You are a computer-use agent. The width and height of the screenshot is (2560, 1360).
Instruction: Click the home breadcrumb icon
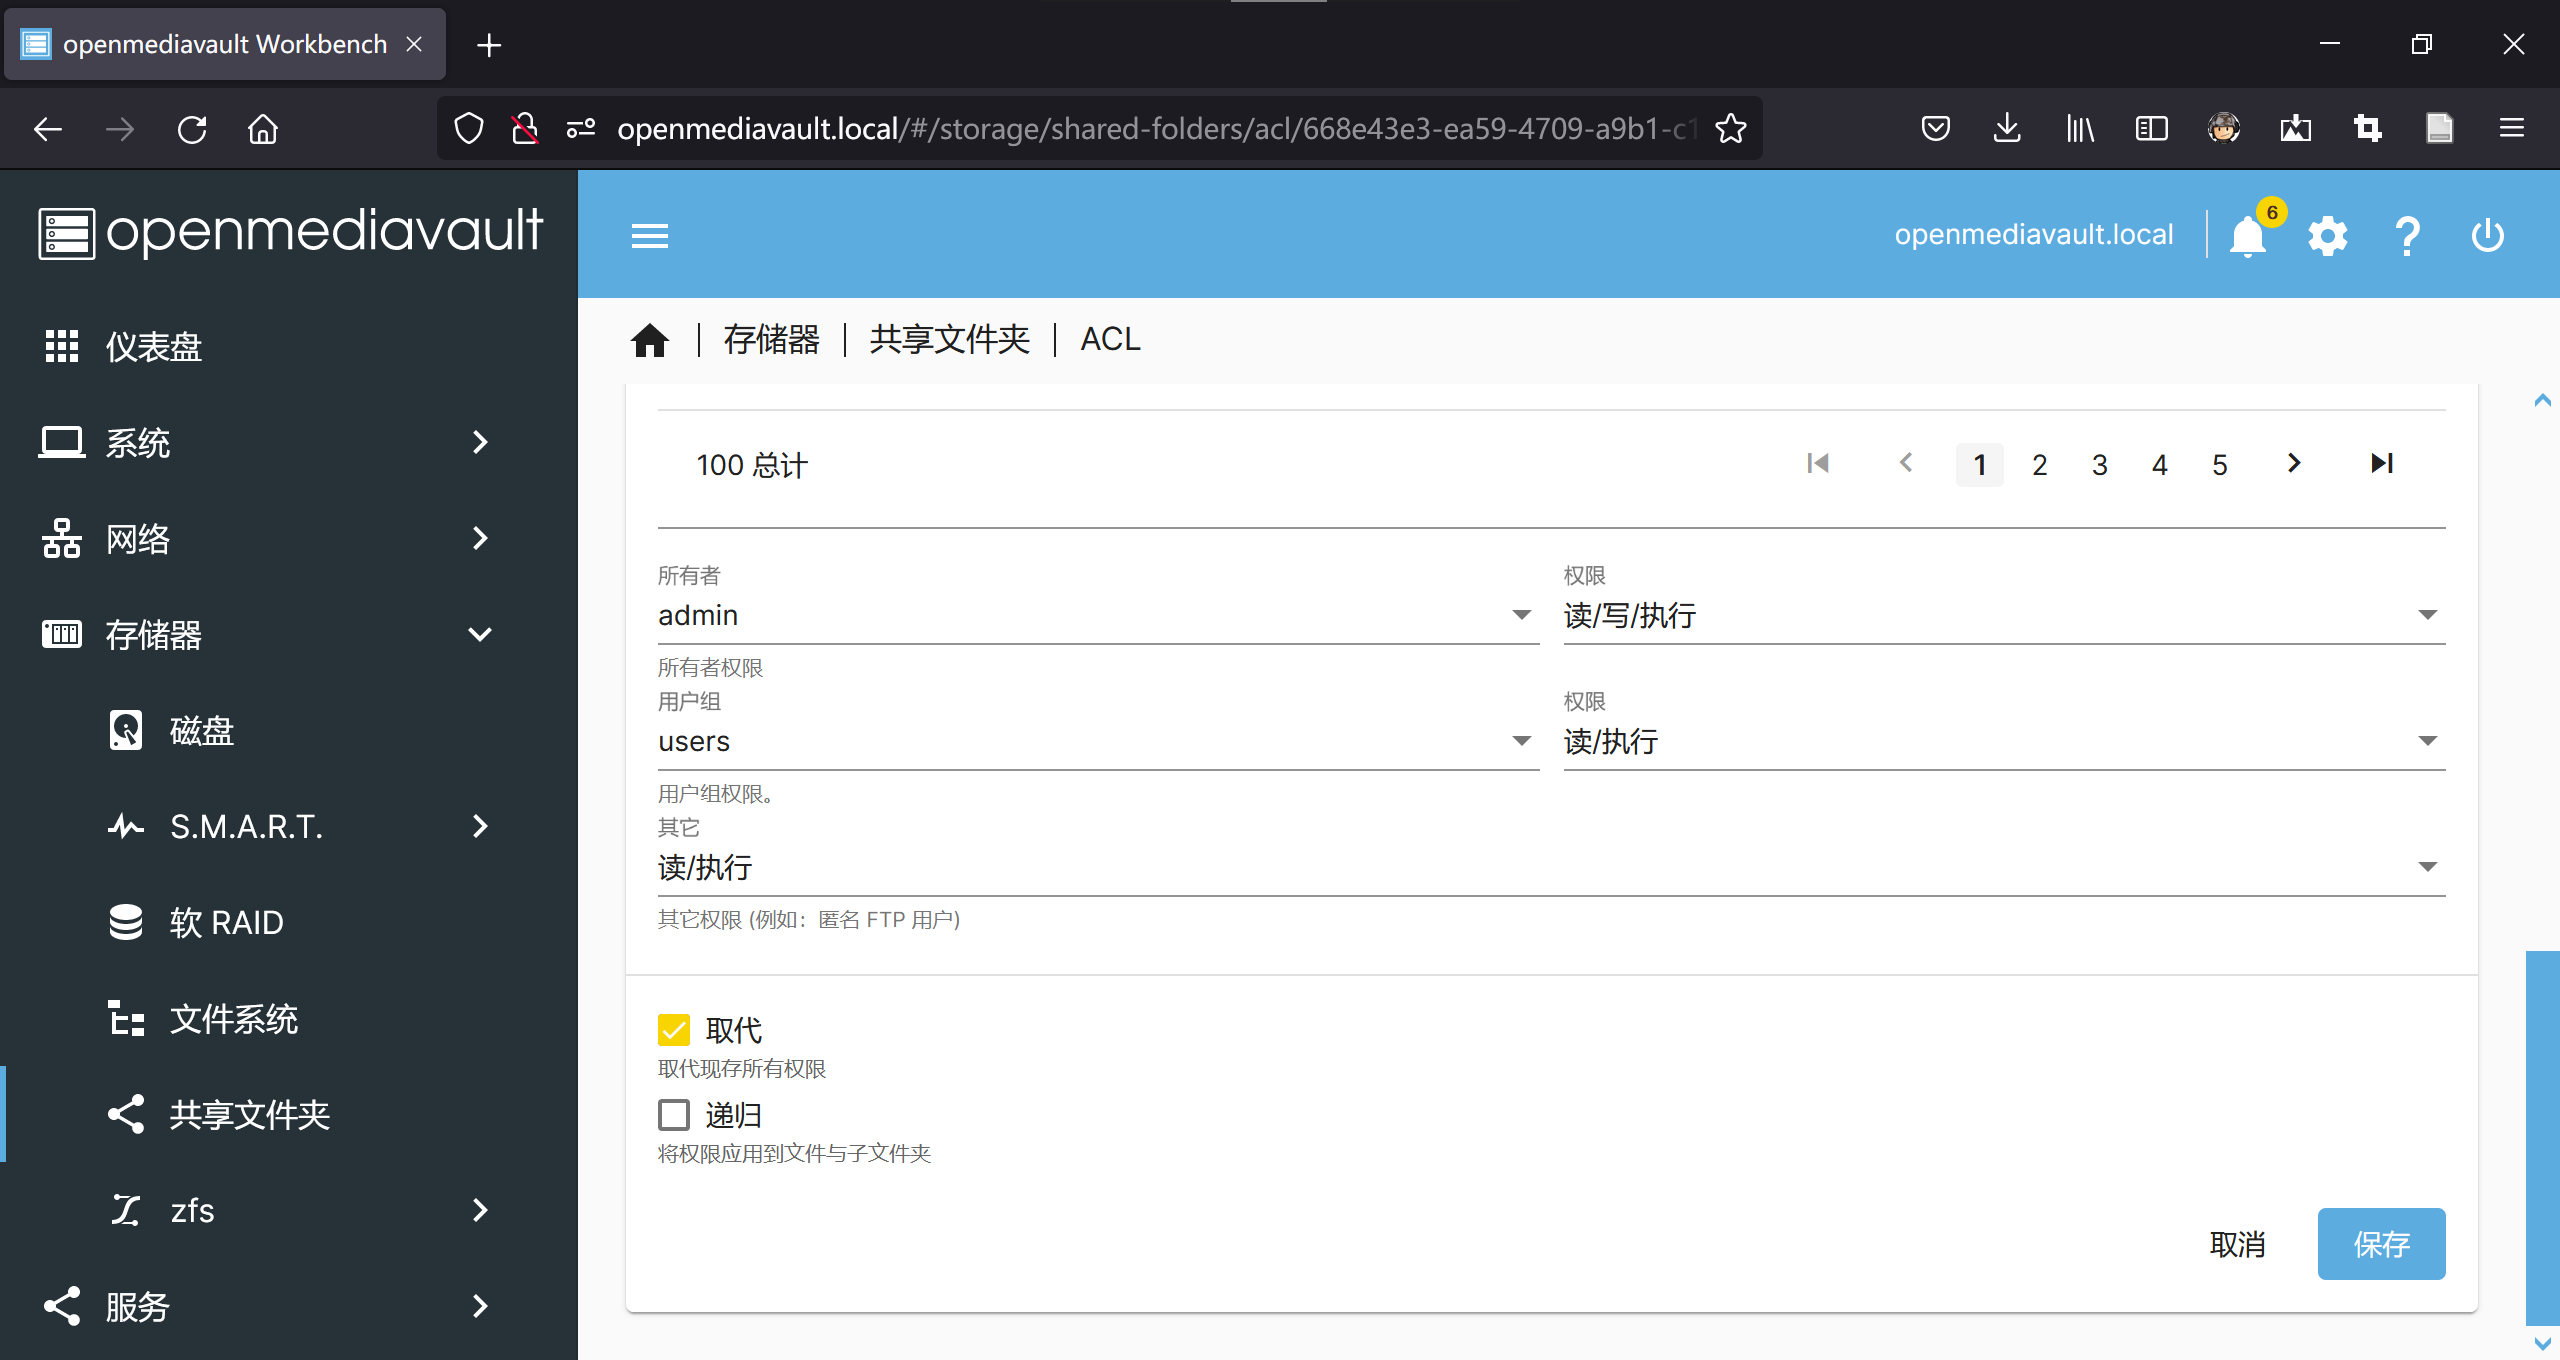click(650, 340)
